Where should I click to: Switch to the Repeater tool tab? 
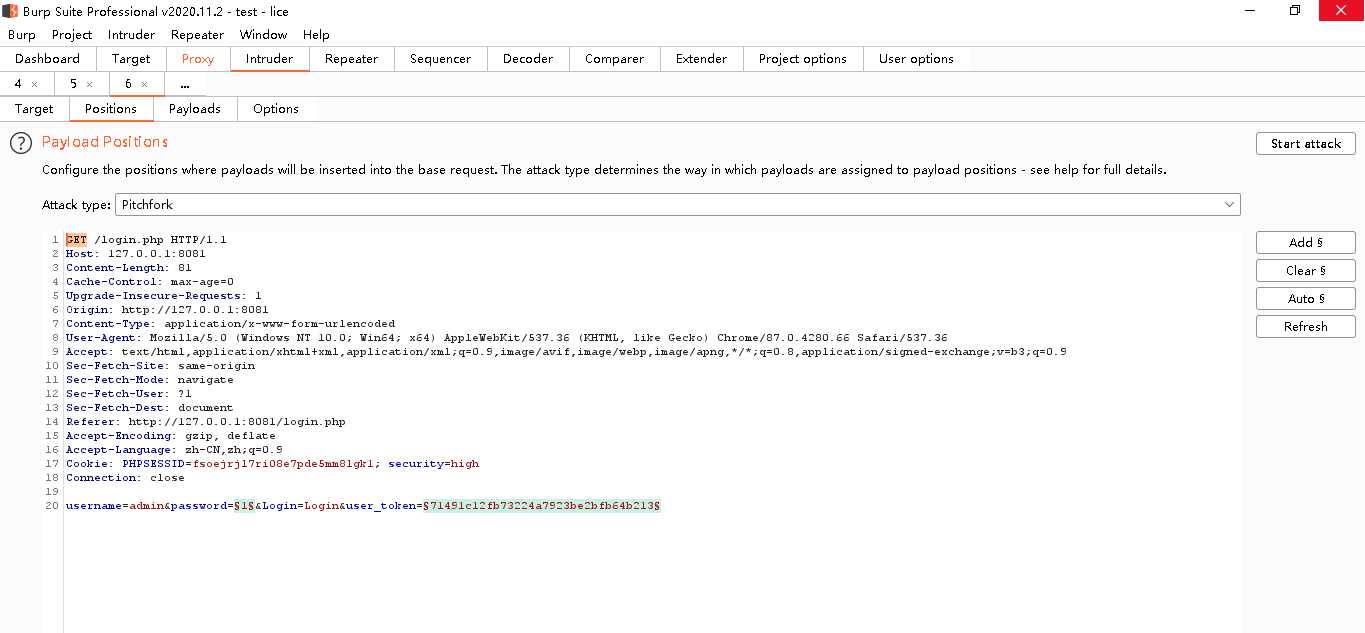coord(351,59)
